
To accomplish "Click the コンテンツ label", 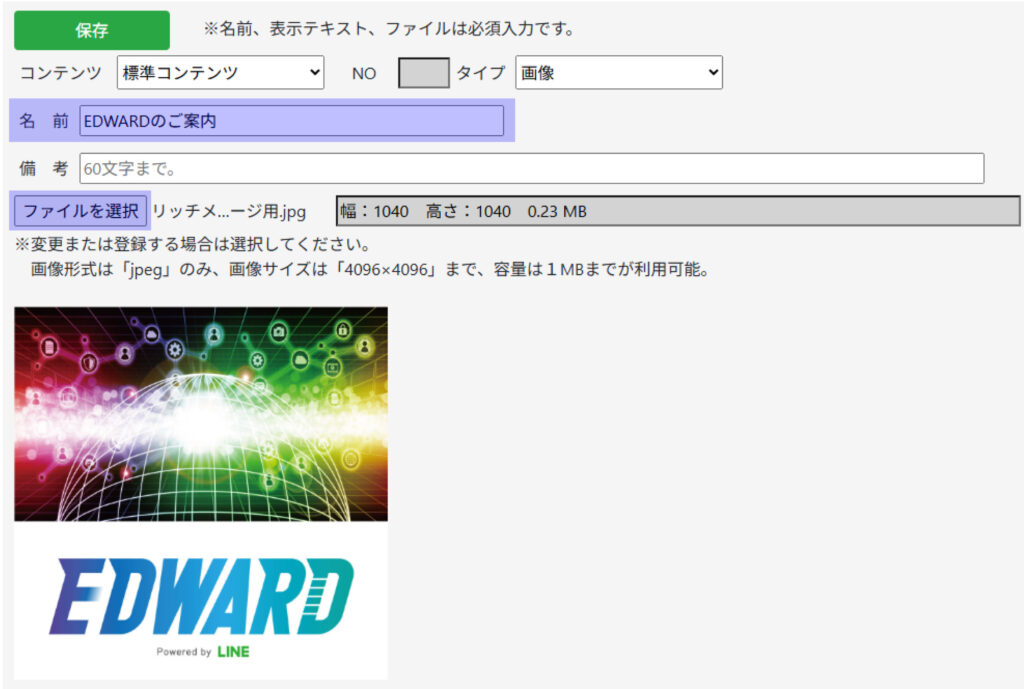I will click(x=61, y=72).
